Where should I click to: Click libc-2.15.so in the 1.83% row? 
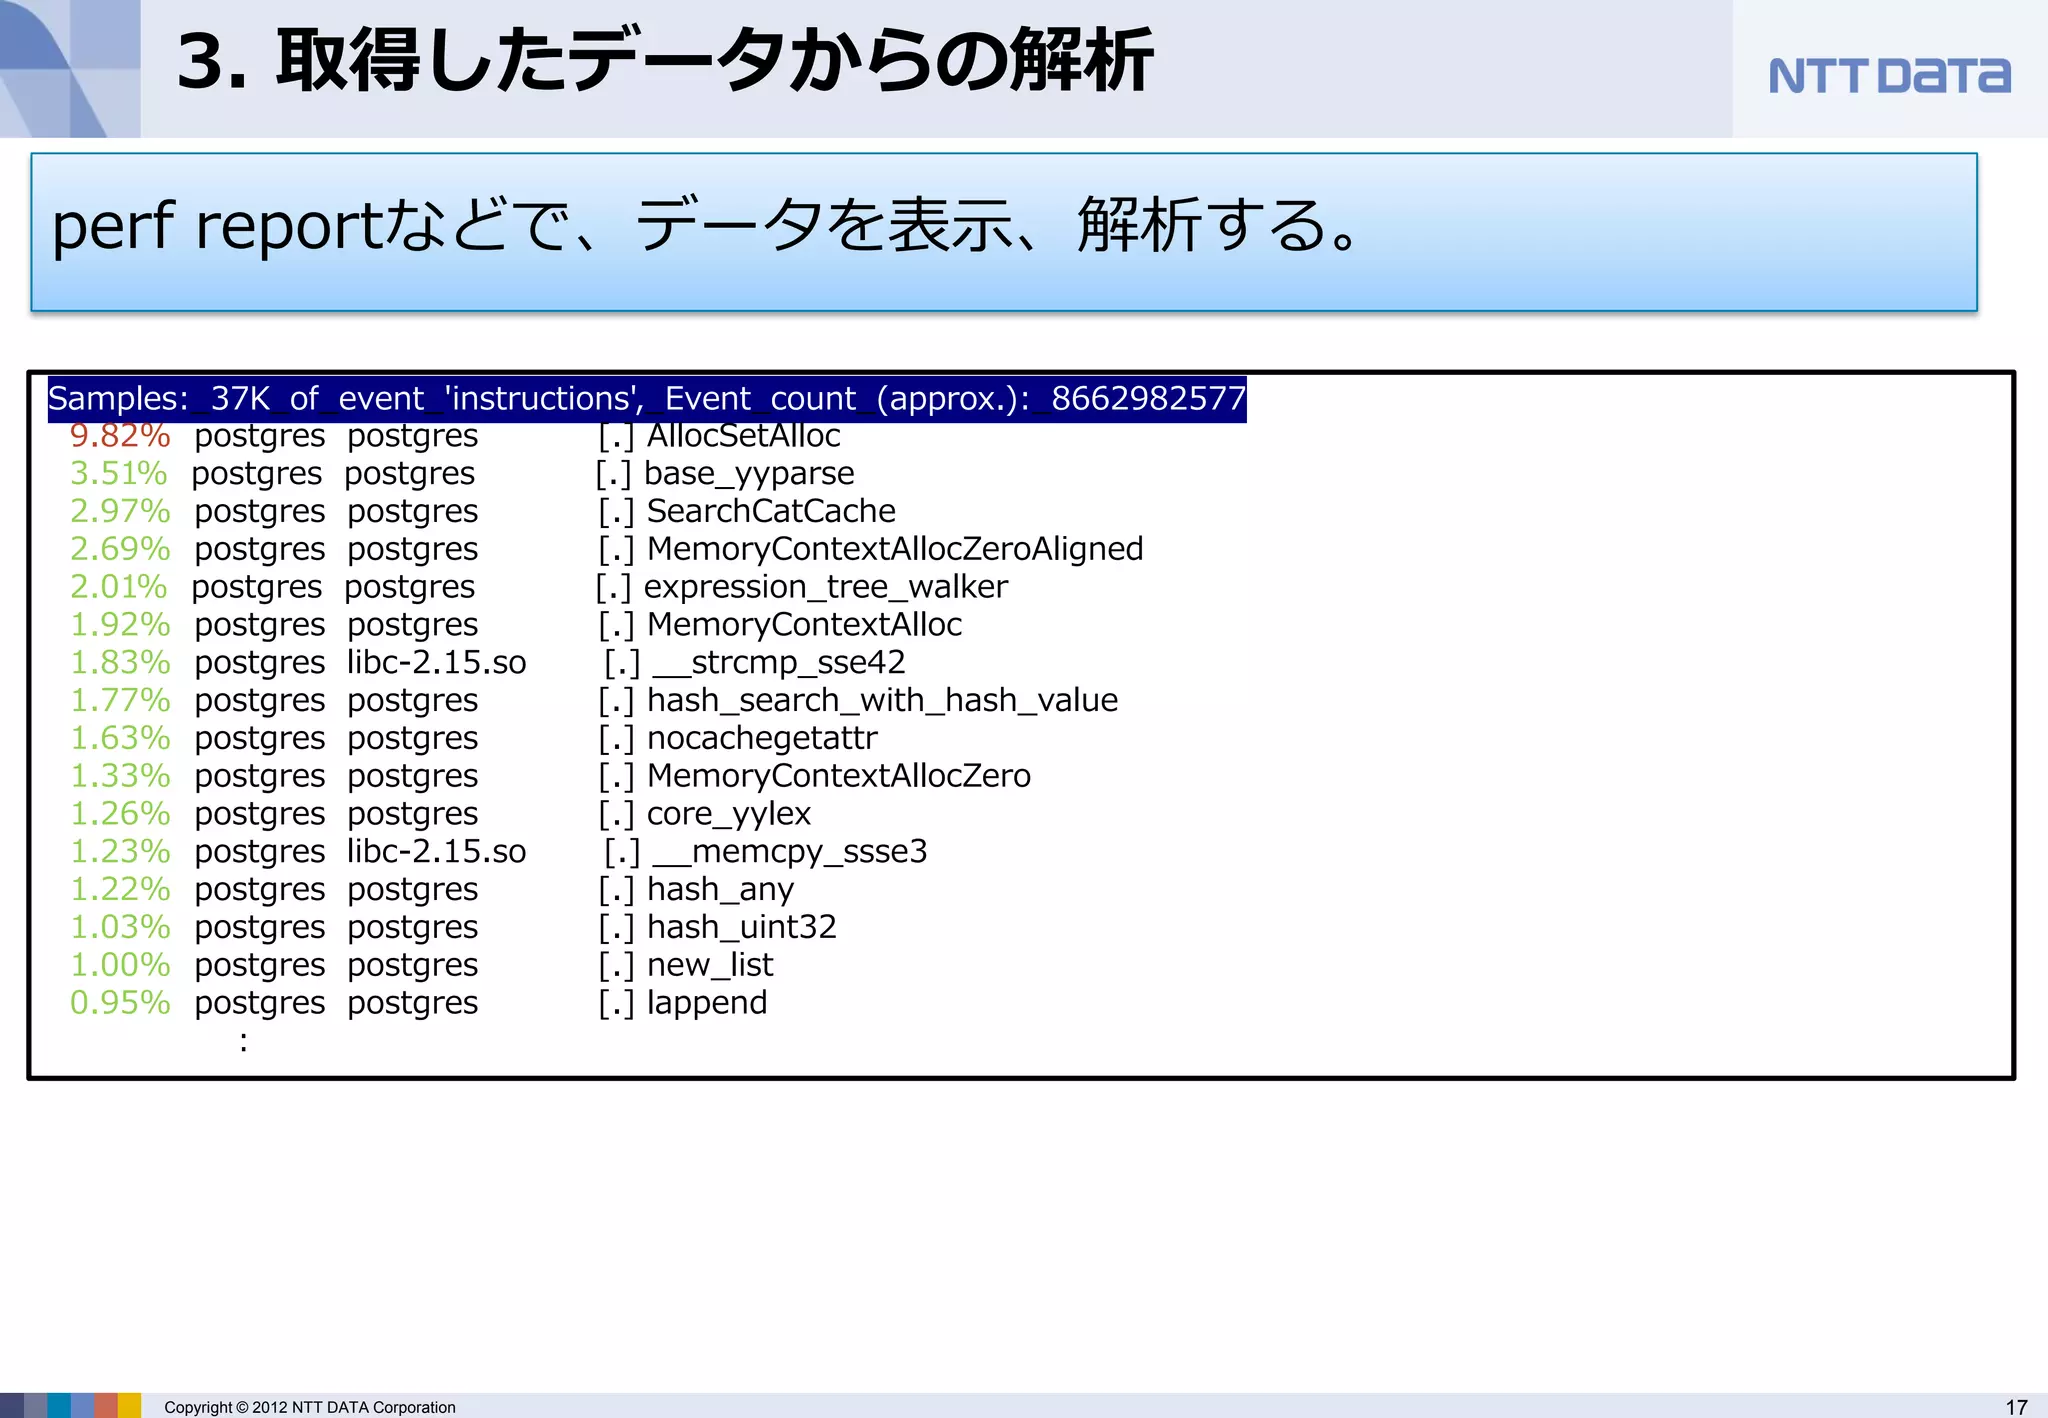pos(436,663)
